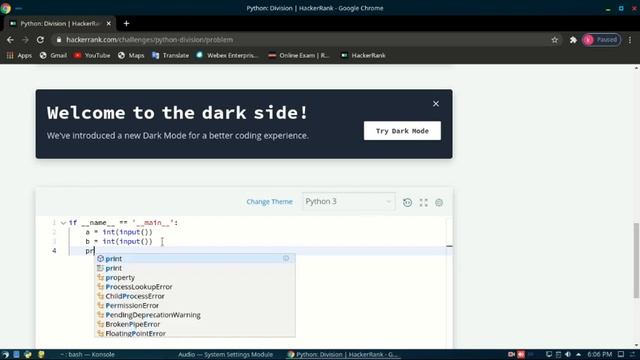Image resolution: width=640 pixels, height=360 pixels.
Task: Reload the HackerRank page
Action: coord(40,40)
